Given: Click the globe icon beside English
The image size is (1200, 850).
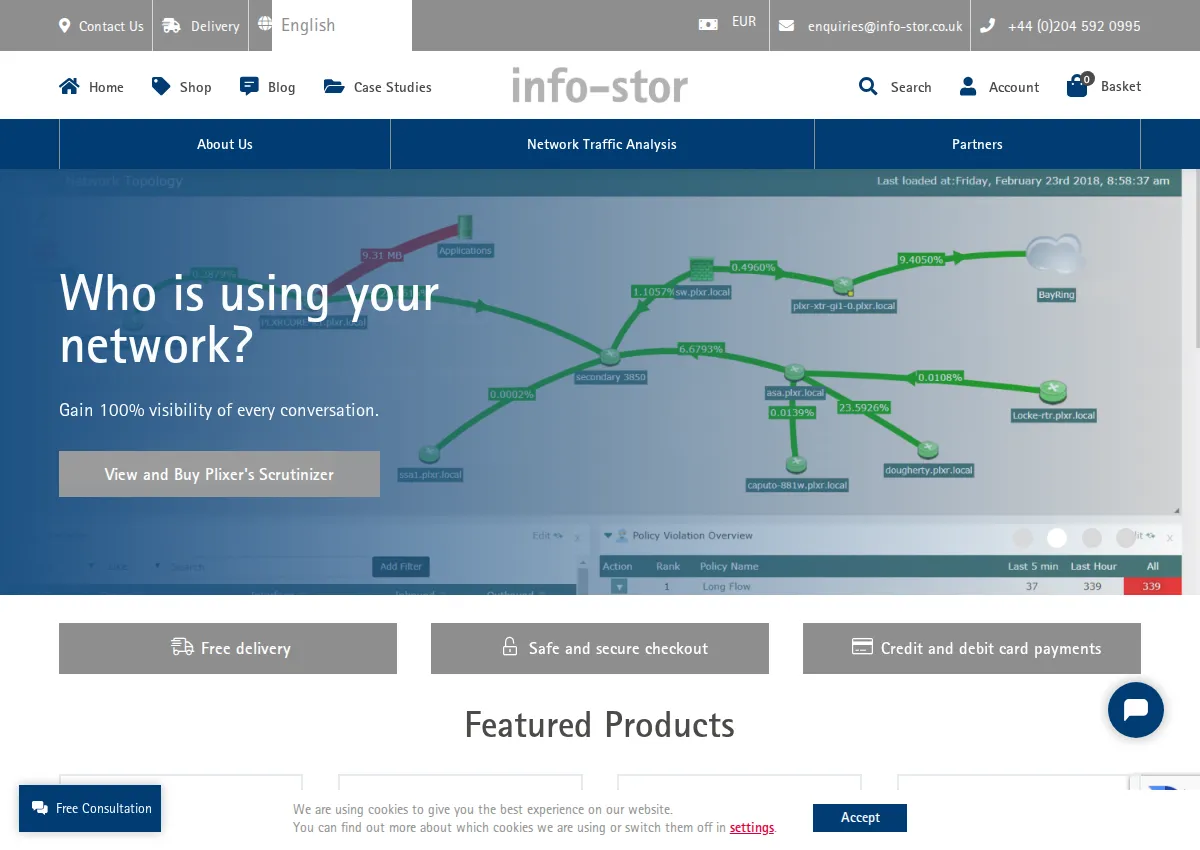Looking at the screenshot, I should (x=265, y=23).
